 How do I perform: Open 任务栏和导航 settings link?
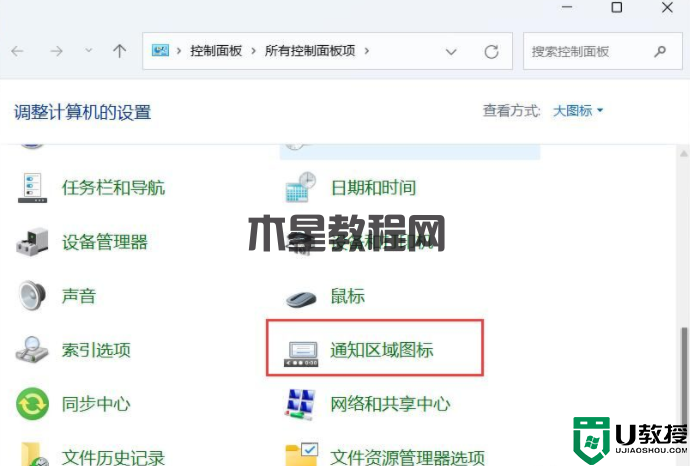point(114,188)
